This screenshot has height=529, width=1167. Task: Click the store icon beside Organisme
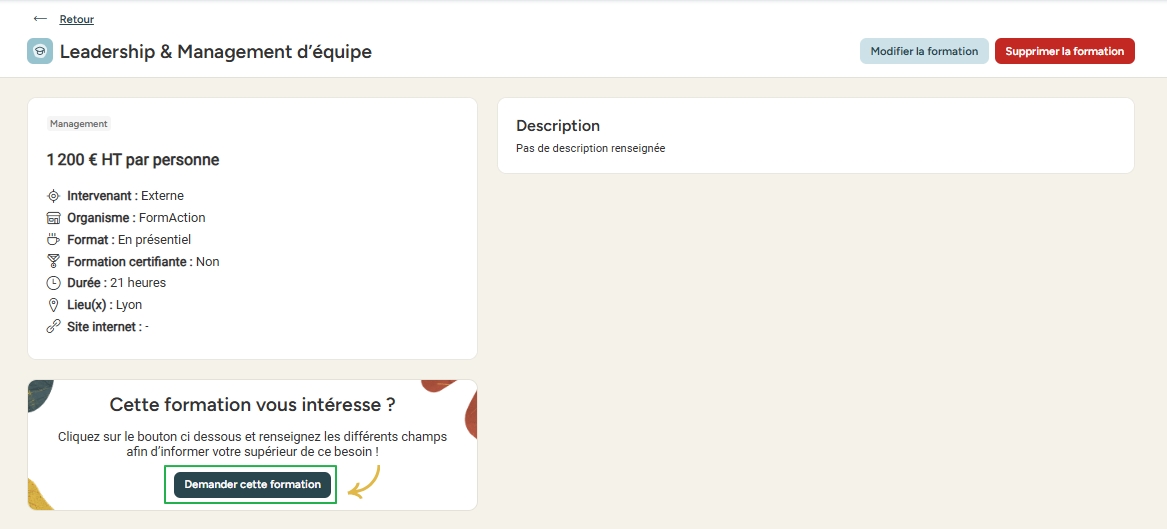click(53, 218)
